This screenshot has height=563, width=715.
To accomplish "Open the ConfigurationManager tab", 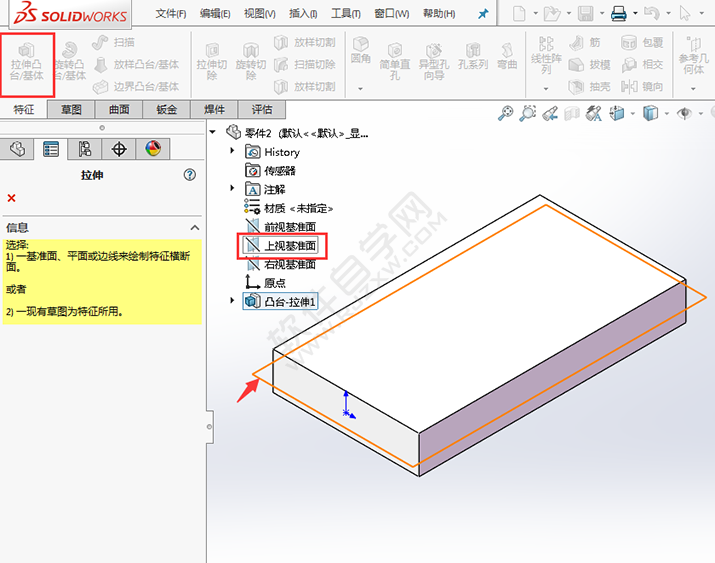I will tap(85, 149).
